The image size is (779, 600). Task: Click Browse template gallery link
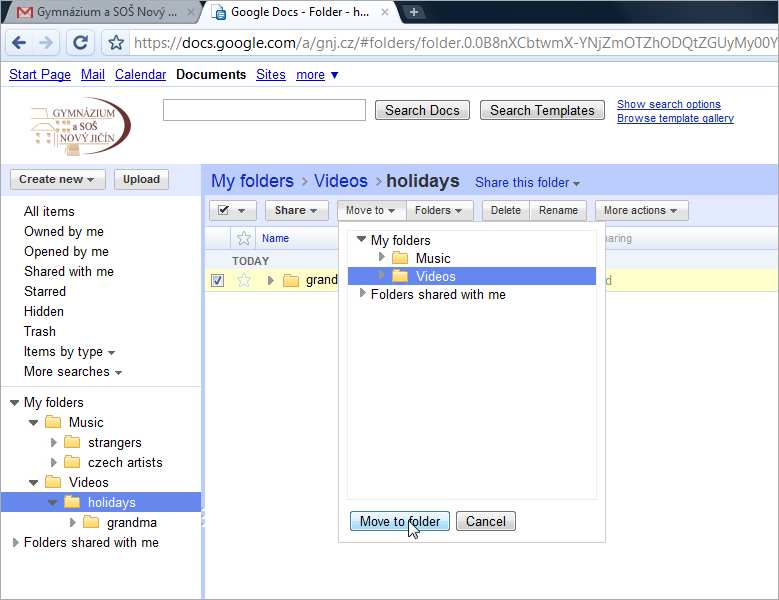click(x=675, y=118)
